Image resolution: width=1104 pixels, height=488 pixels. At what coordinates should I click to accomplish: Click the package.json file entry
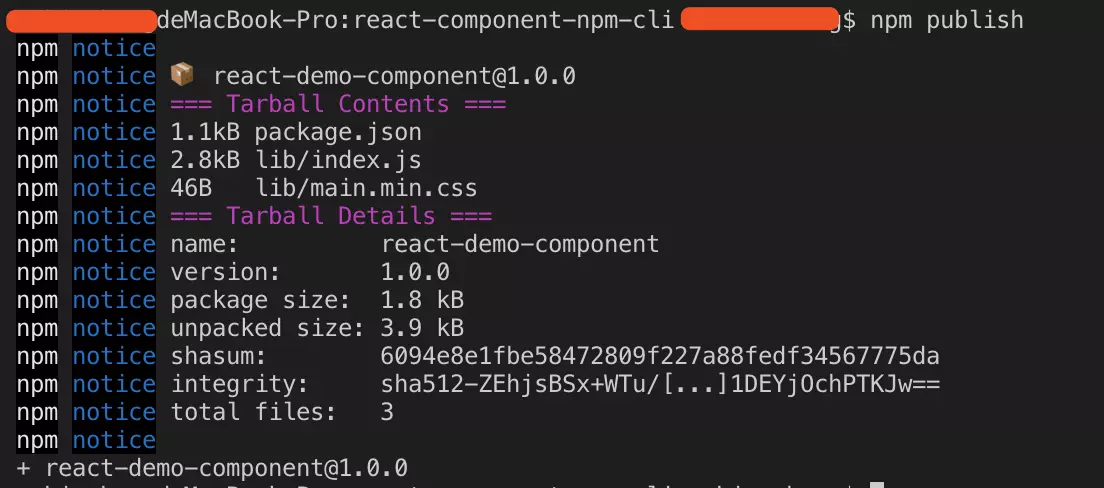click(338, 132)
